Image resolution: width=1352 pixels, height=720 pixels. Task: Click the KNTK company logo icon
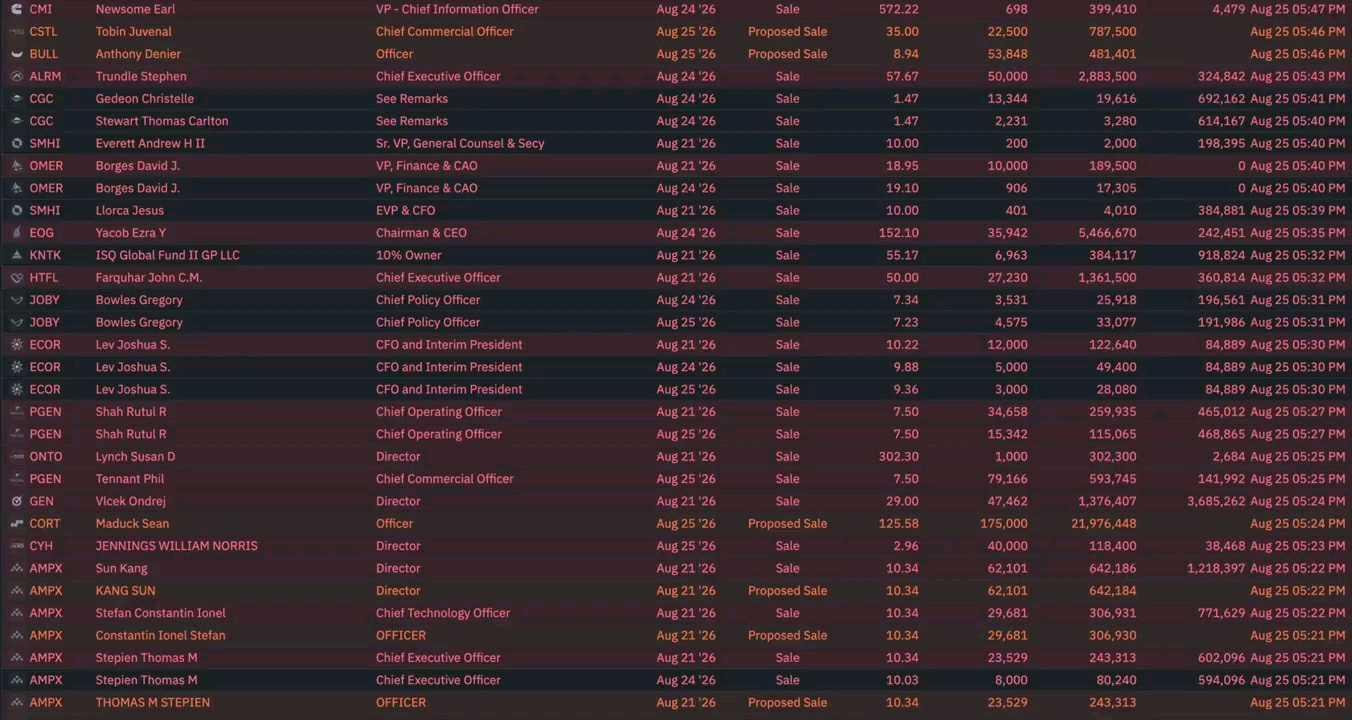tap(16, 255)
